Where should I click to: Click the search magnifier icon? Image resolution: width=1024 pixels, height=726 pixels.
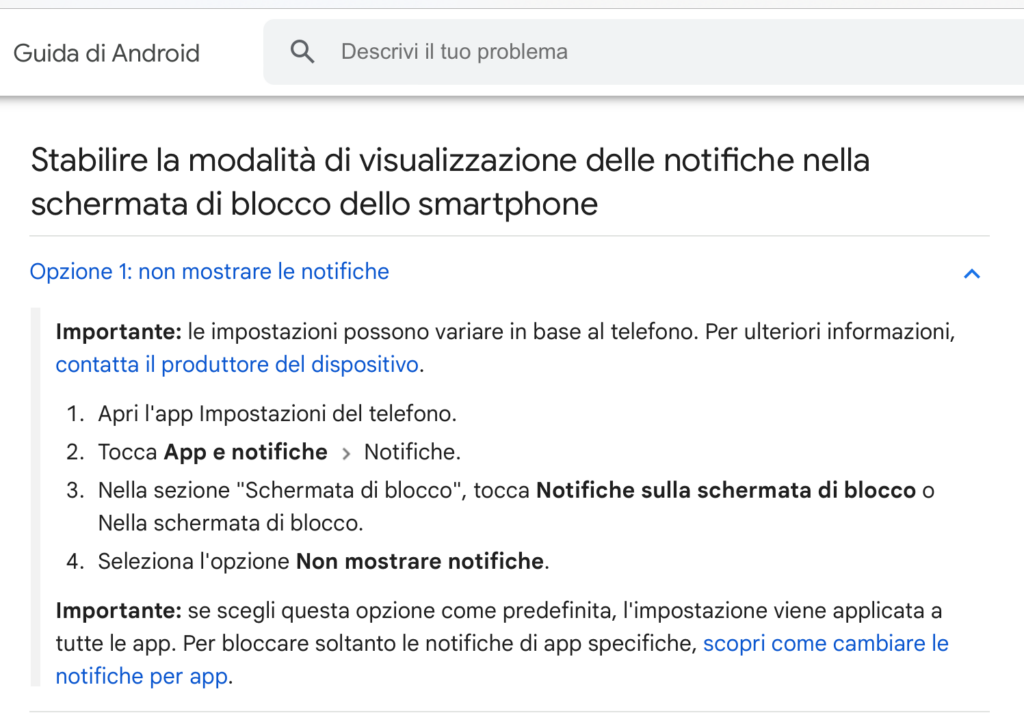(302, 52)
